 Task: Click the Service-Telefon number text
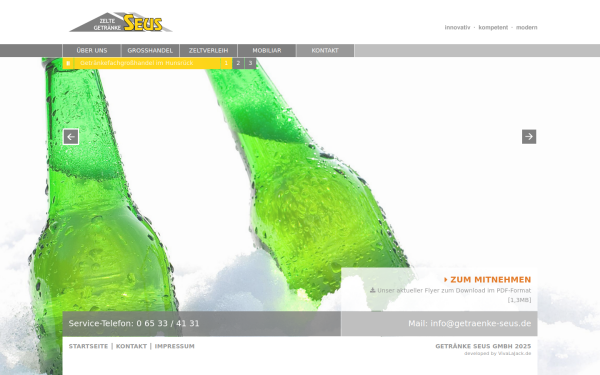tap(134, 323)
